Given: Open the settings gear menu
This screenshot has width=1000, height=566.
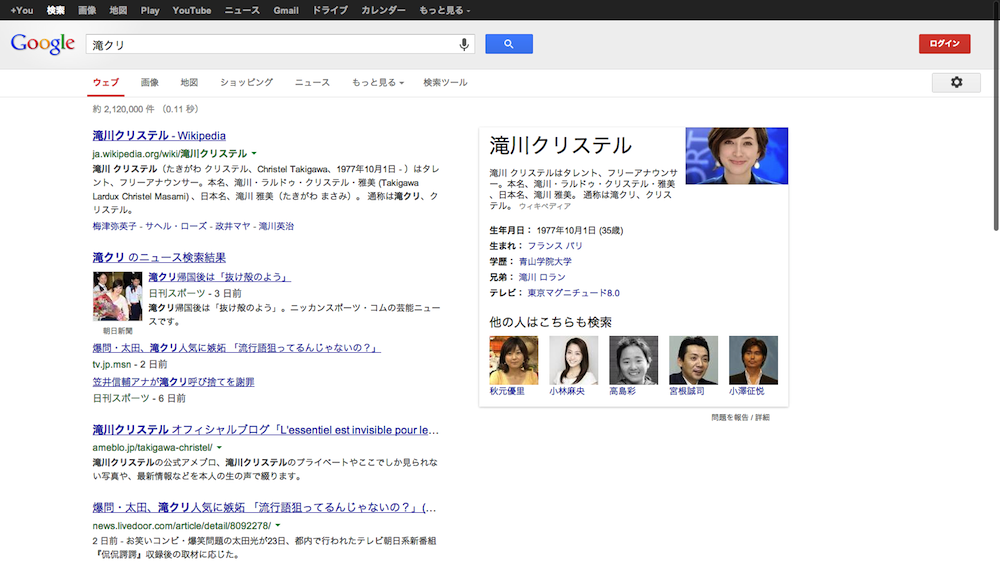Looking at the screenshot, I should [956, 82].
